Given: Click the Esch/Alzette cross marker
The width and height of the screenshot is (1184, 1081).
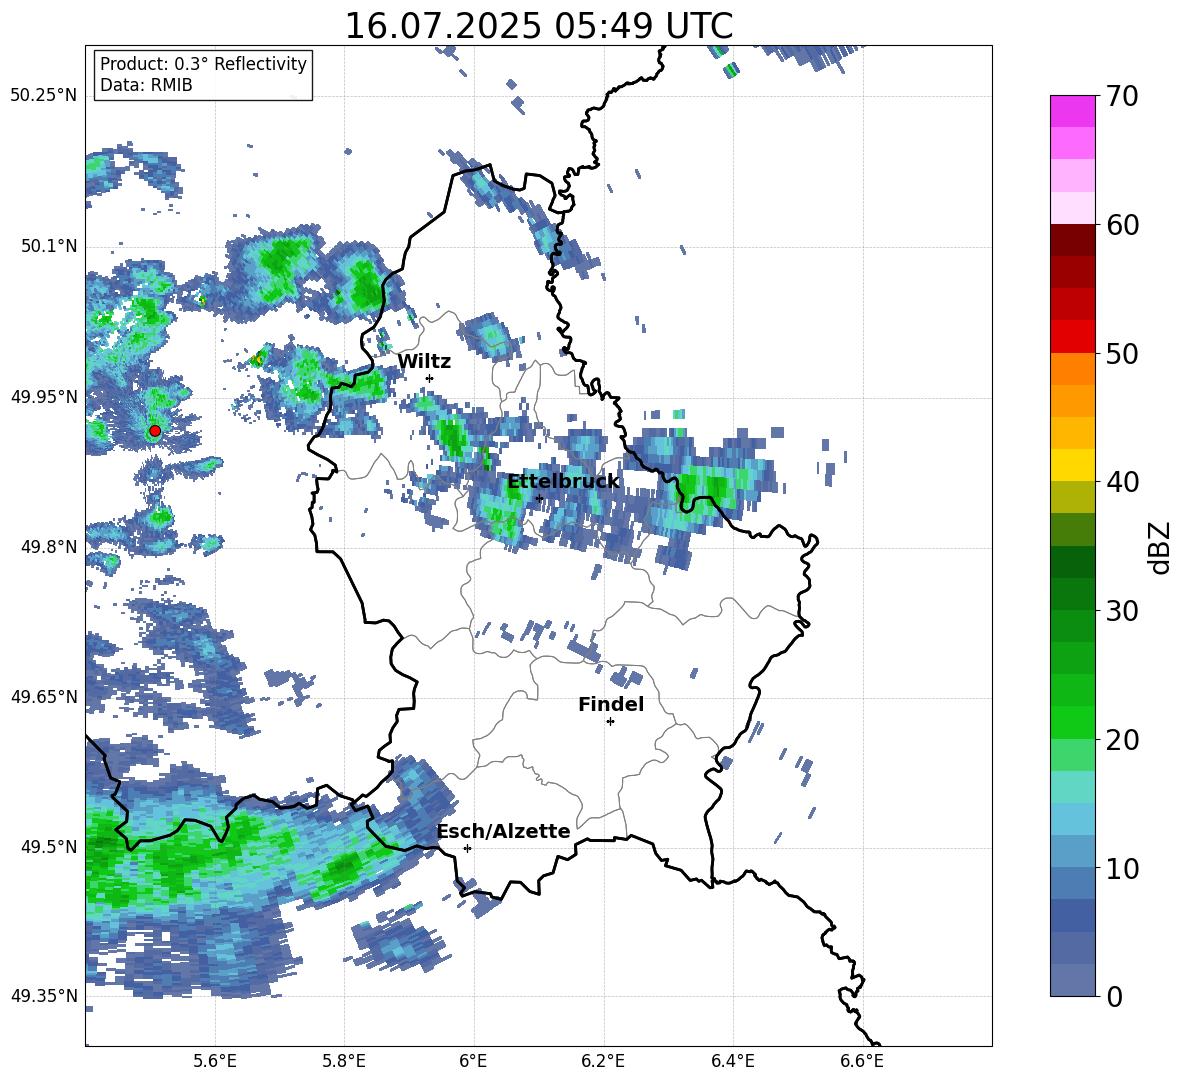Looking at the screenshot, I should (x=467, y=848).
